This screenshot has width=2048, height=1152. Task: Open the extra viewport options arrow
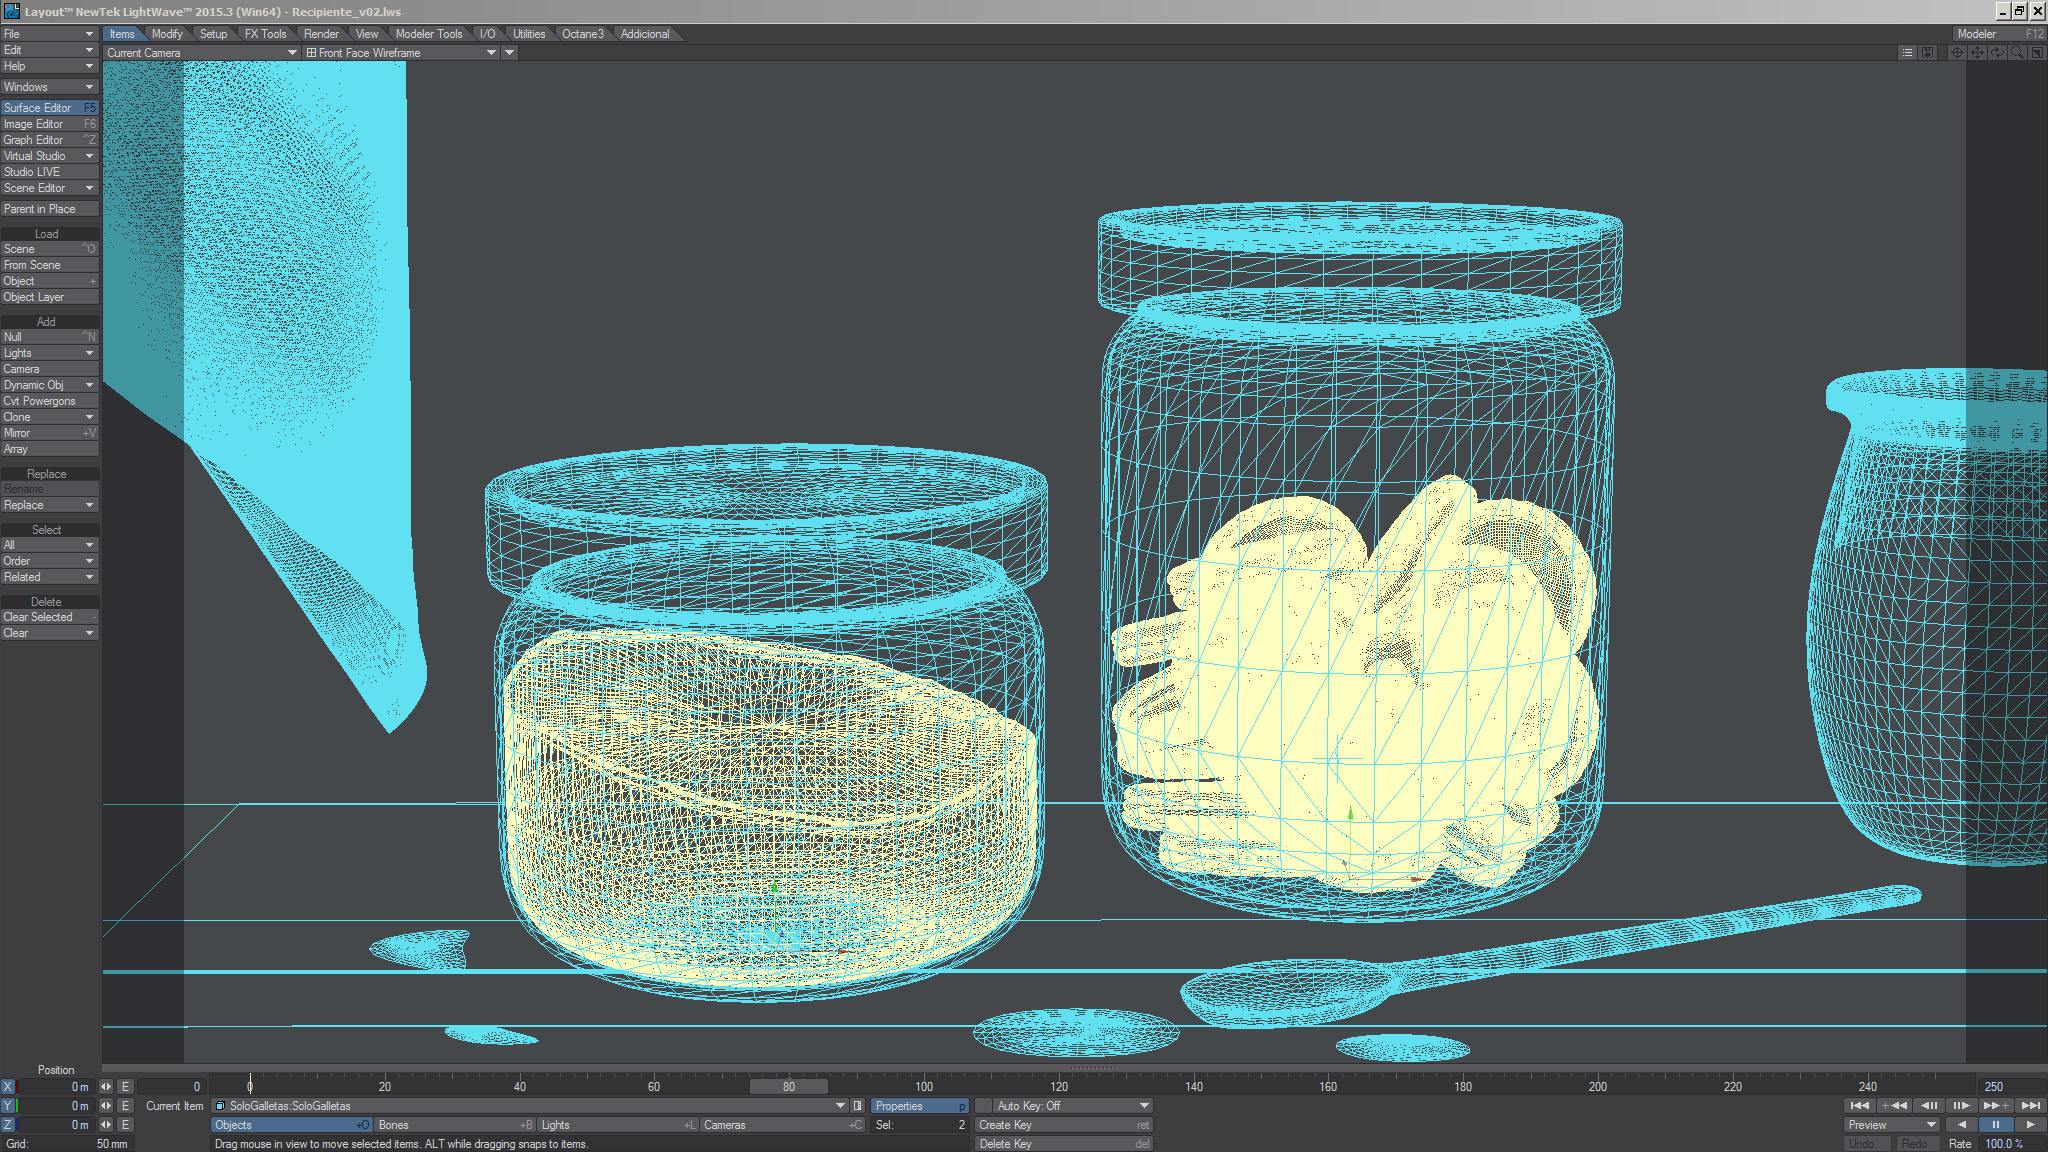(x=510, y=53)
